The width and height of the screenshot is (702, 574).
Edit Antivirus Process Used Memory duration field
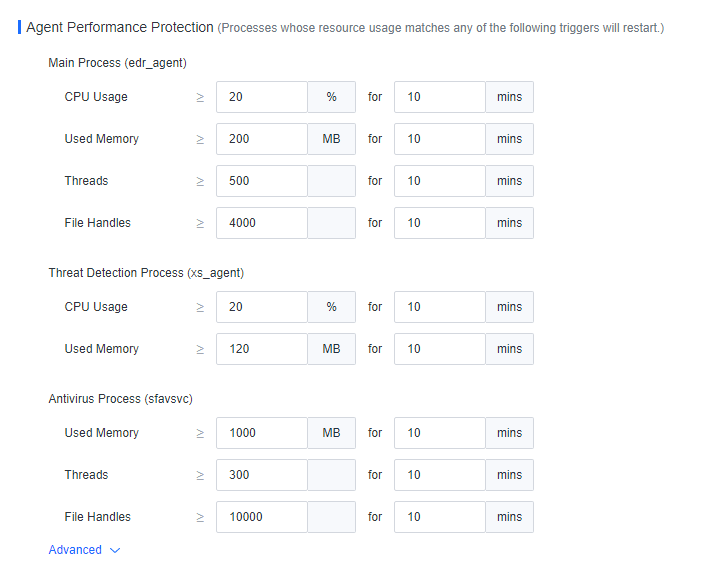point(439,433)
